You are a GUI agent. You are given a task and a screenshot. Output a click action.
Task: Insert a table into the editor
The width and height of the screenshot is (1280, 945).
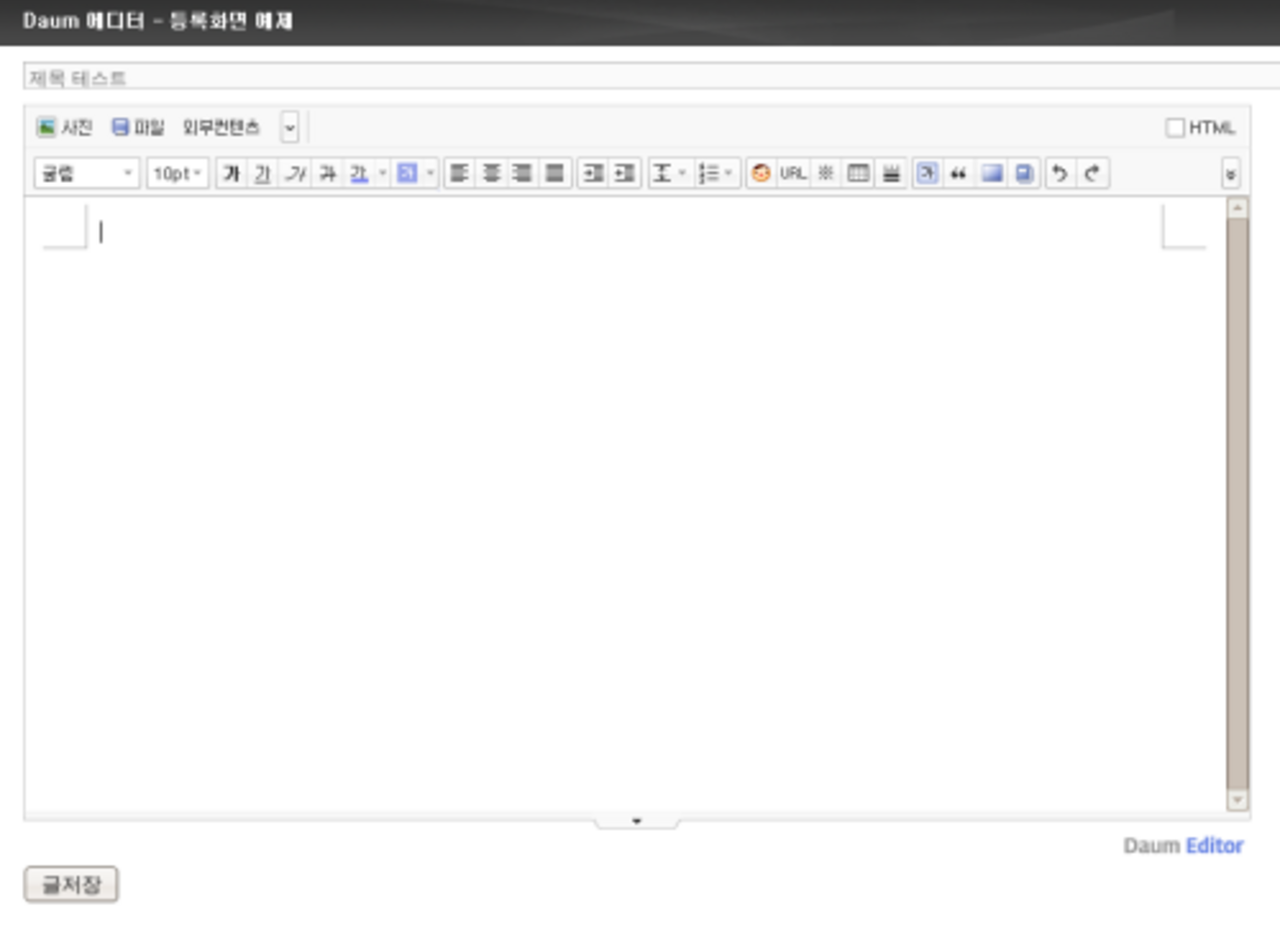858,174
